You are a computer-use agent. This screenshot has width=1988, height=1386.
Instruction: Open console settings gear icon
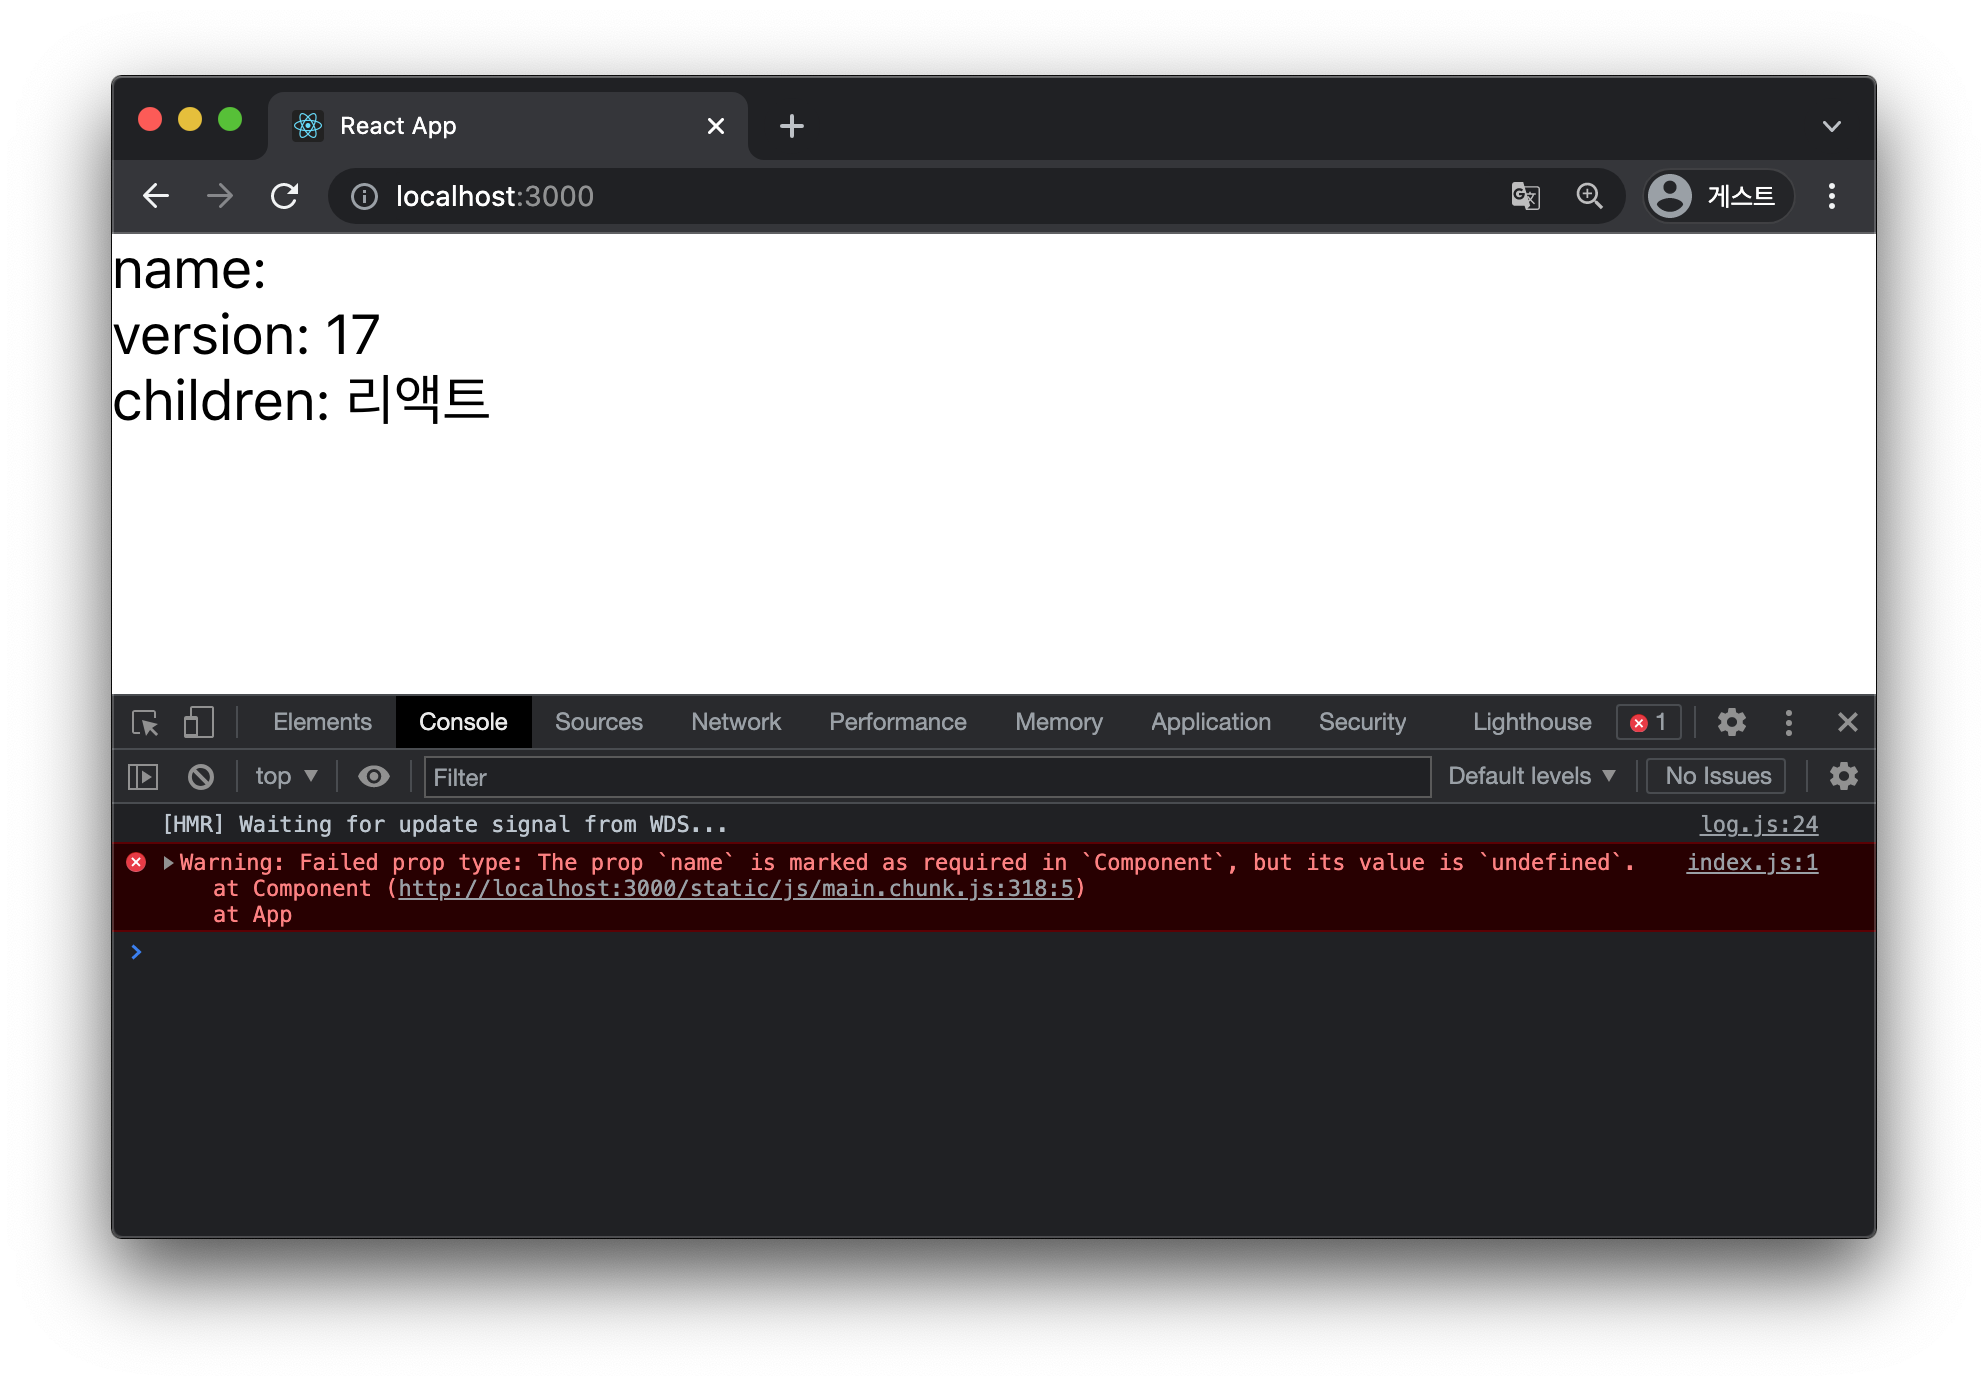(1843, 776)
